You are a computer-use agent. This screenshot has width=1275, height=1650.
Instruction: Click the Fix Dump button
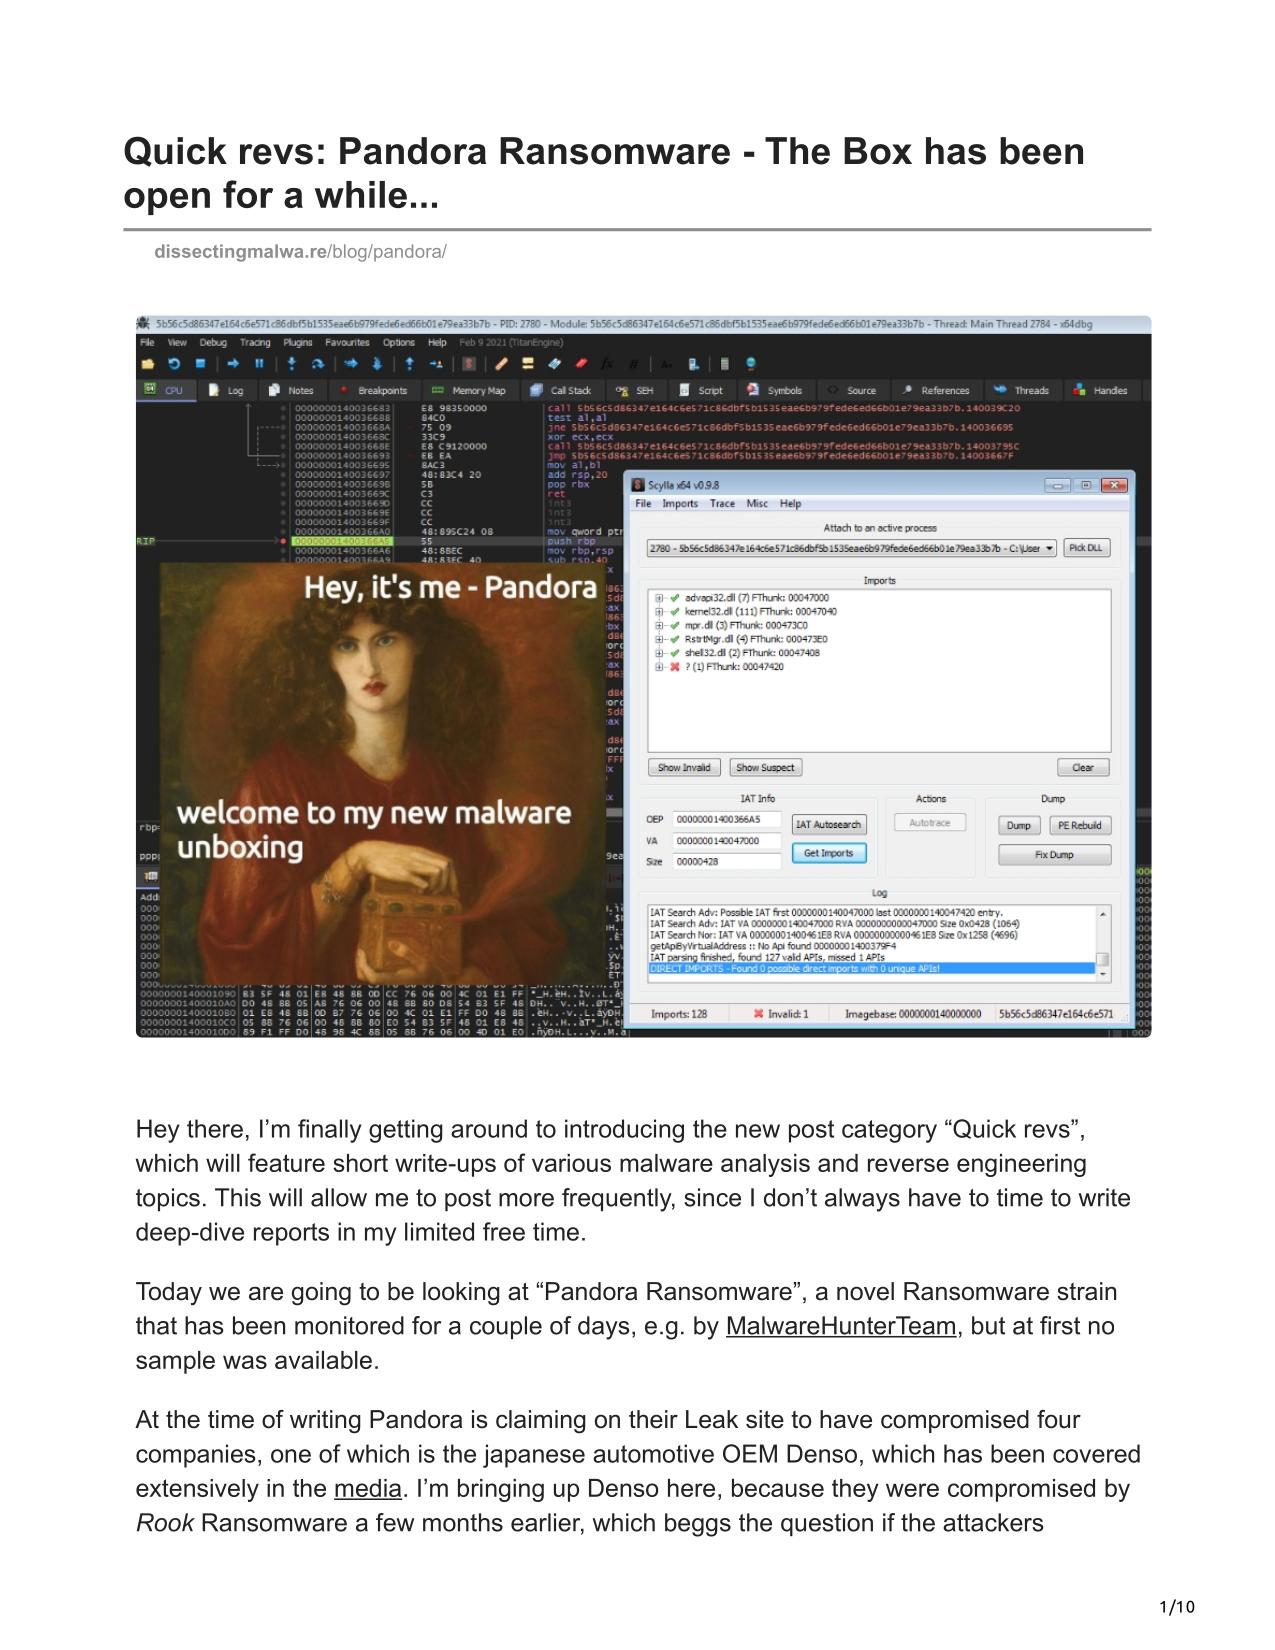pos(1054,855)
